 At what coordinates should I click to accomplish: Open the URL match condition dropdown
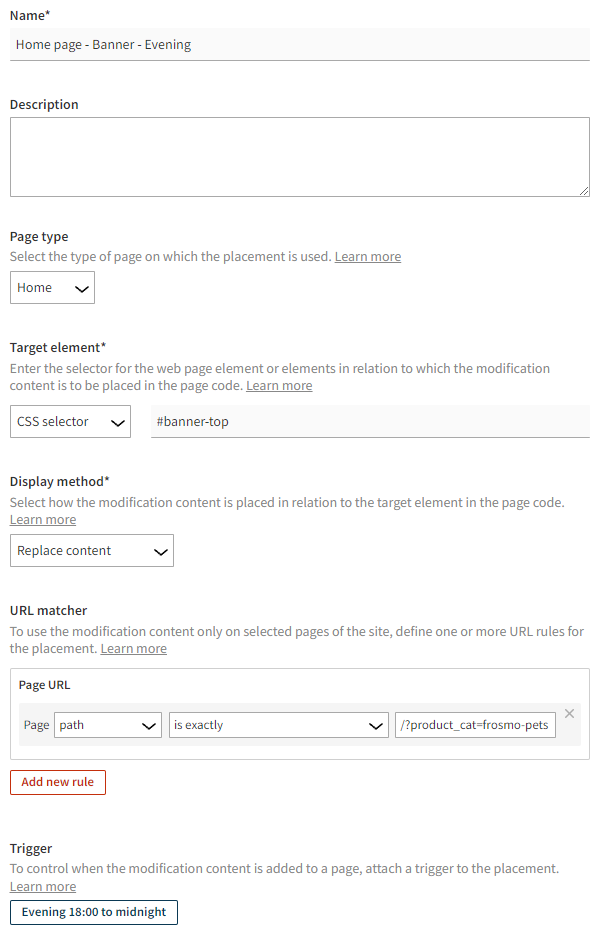pos(278,724)
